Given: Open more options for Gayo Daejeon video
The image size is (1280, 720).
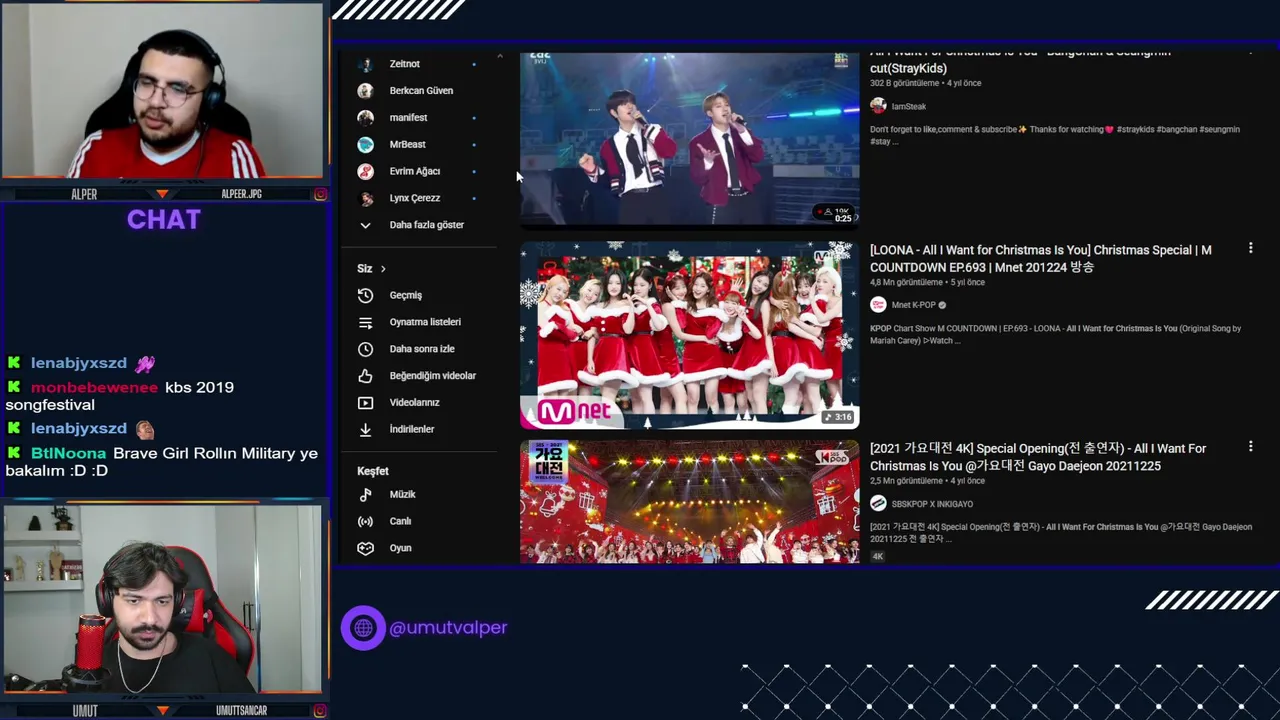Looking at the screenshot, I should click(1250, 447).
